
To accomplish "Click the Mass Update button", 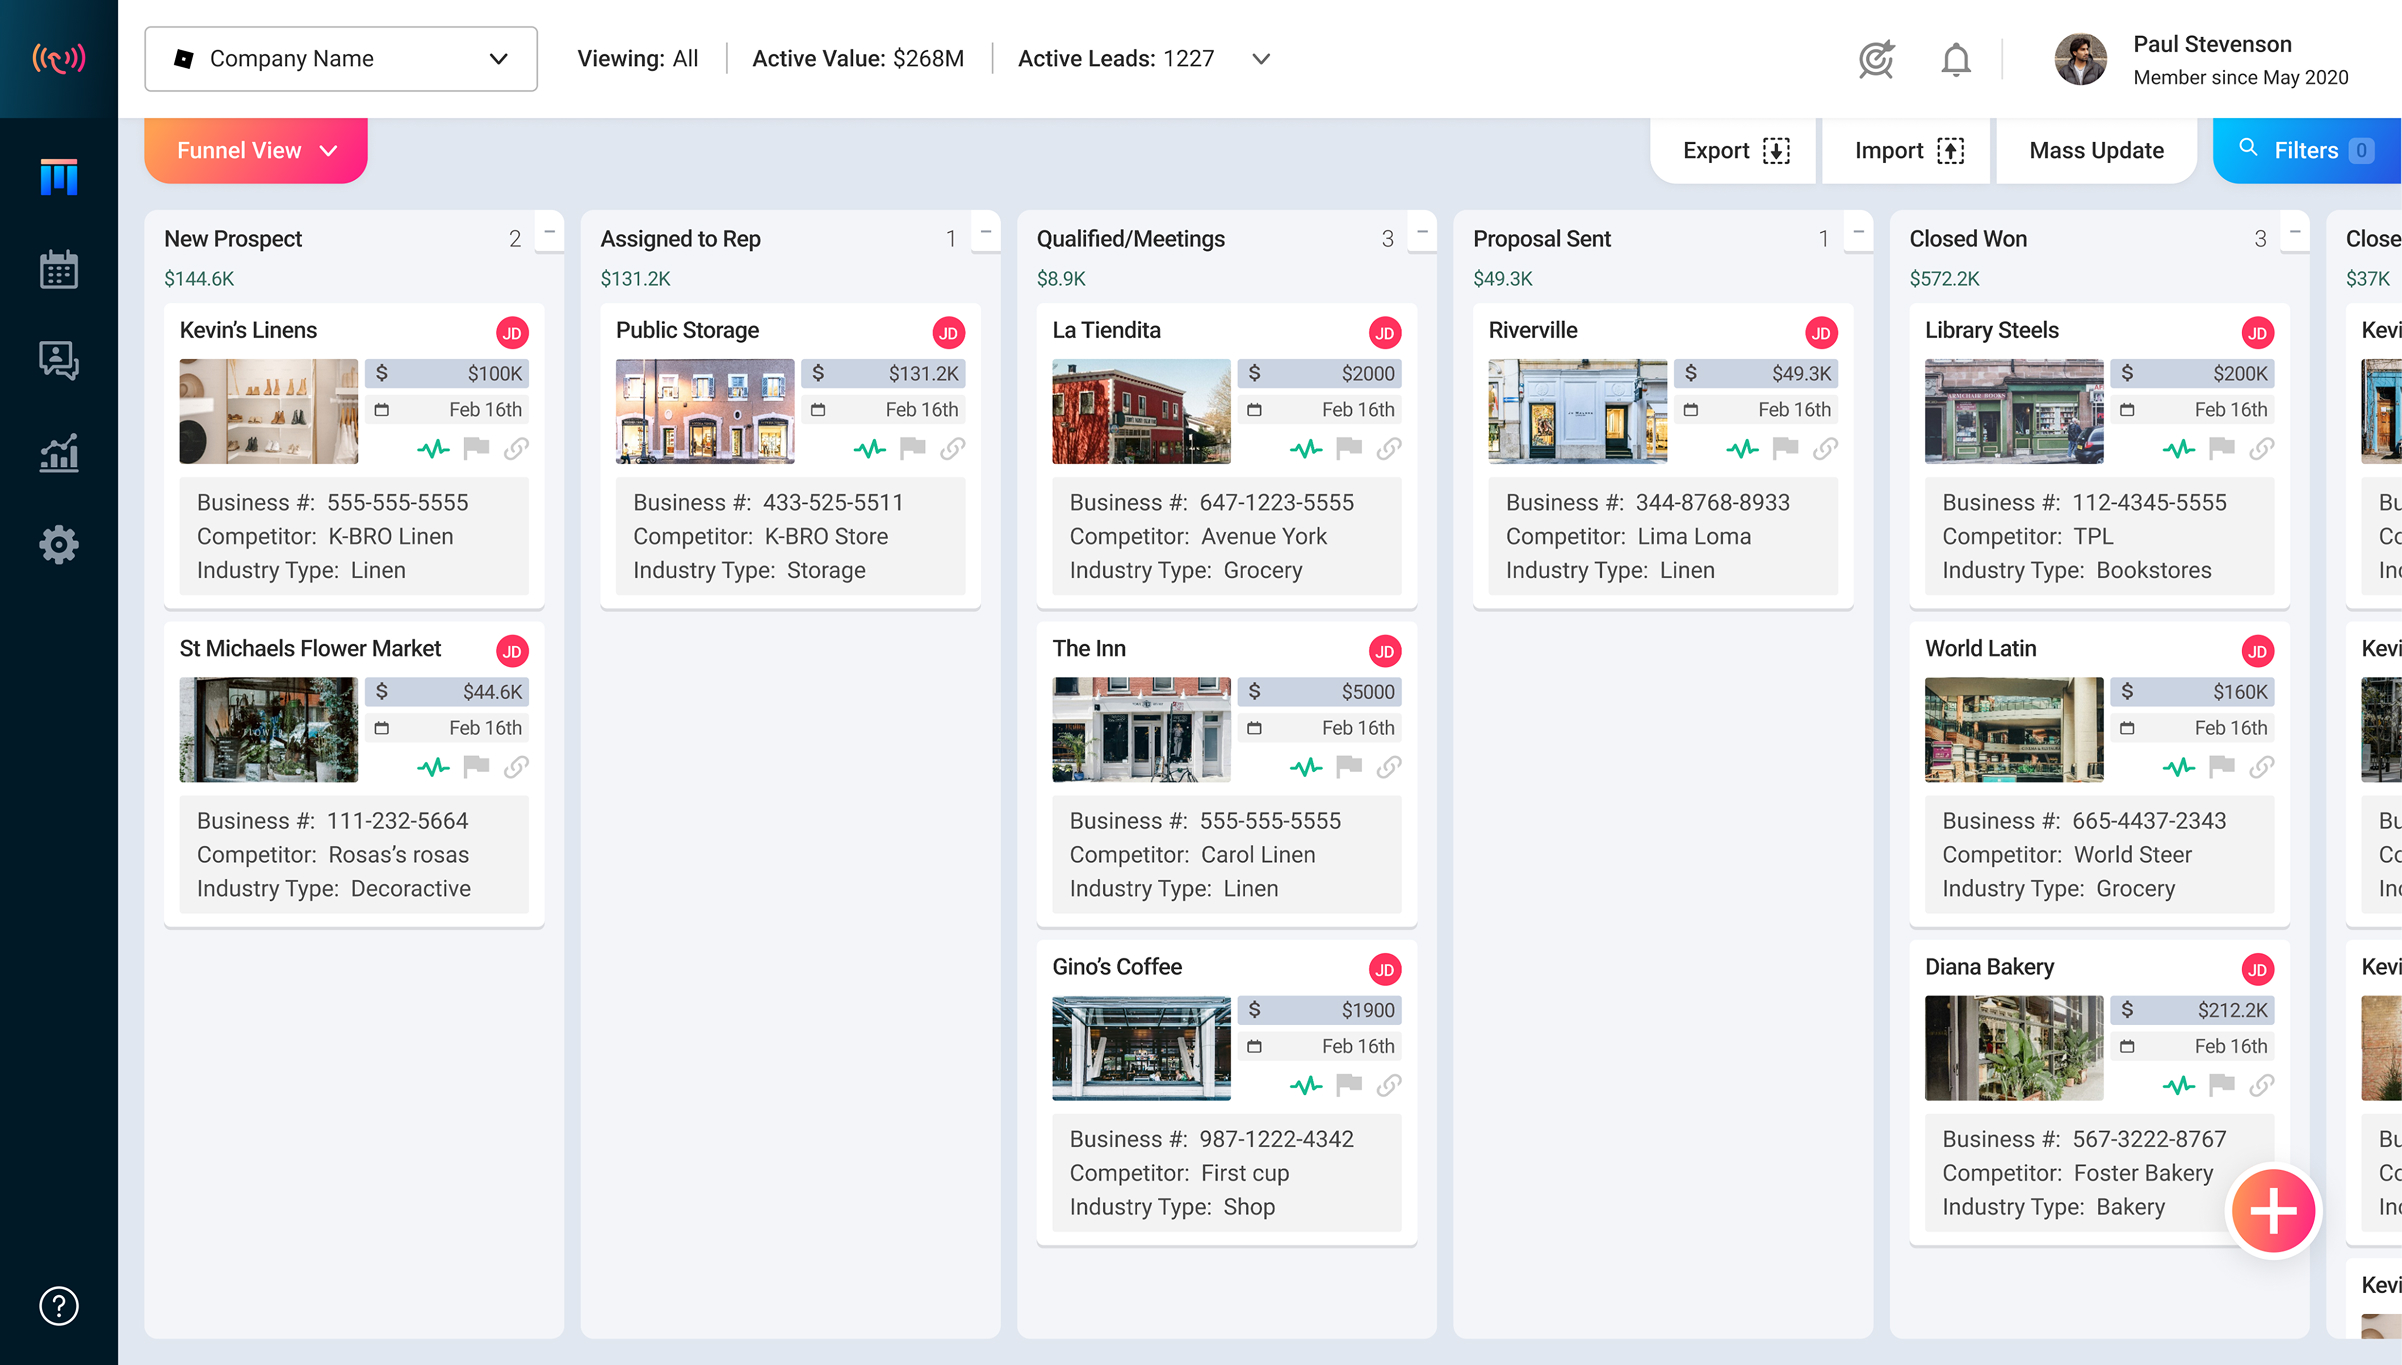I will coord(2095,150).
